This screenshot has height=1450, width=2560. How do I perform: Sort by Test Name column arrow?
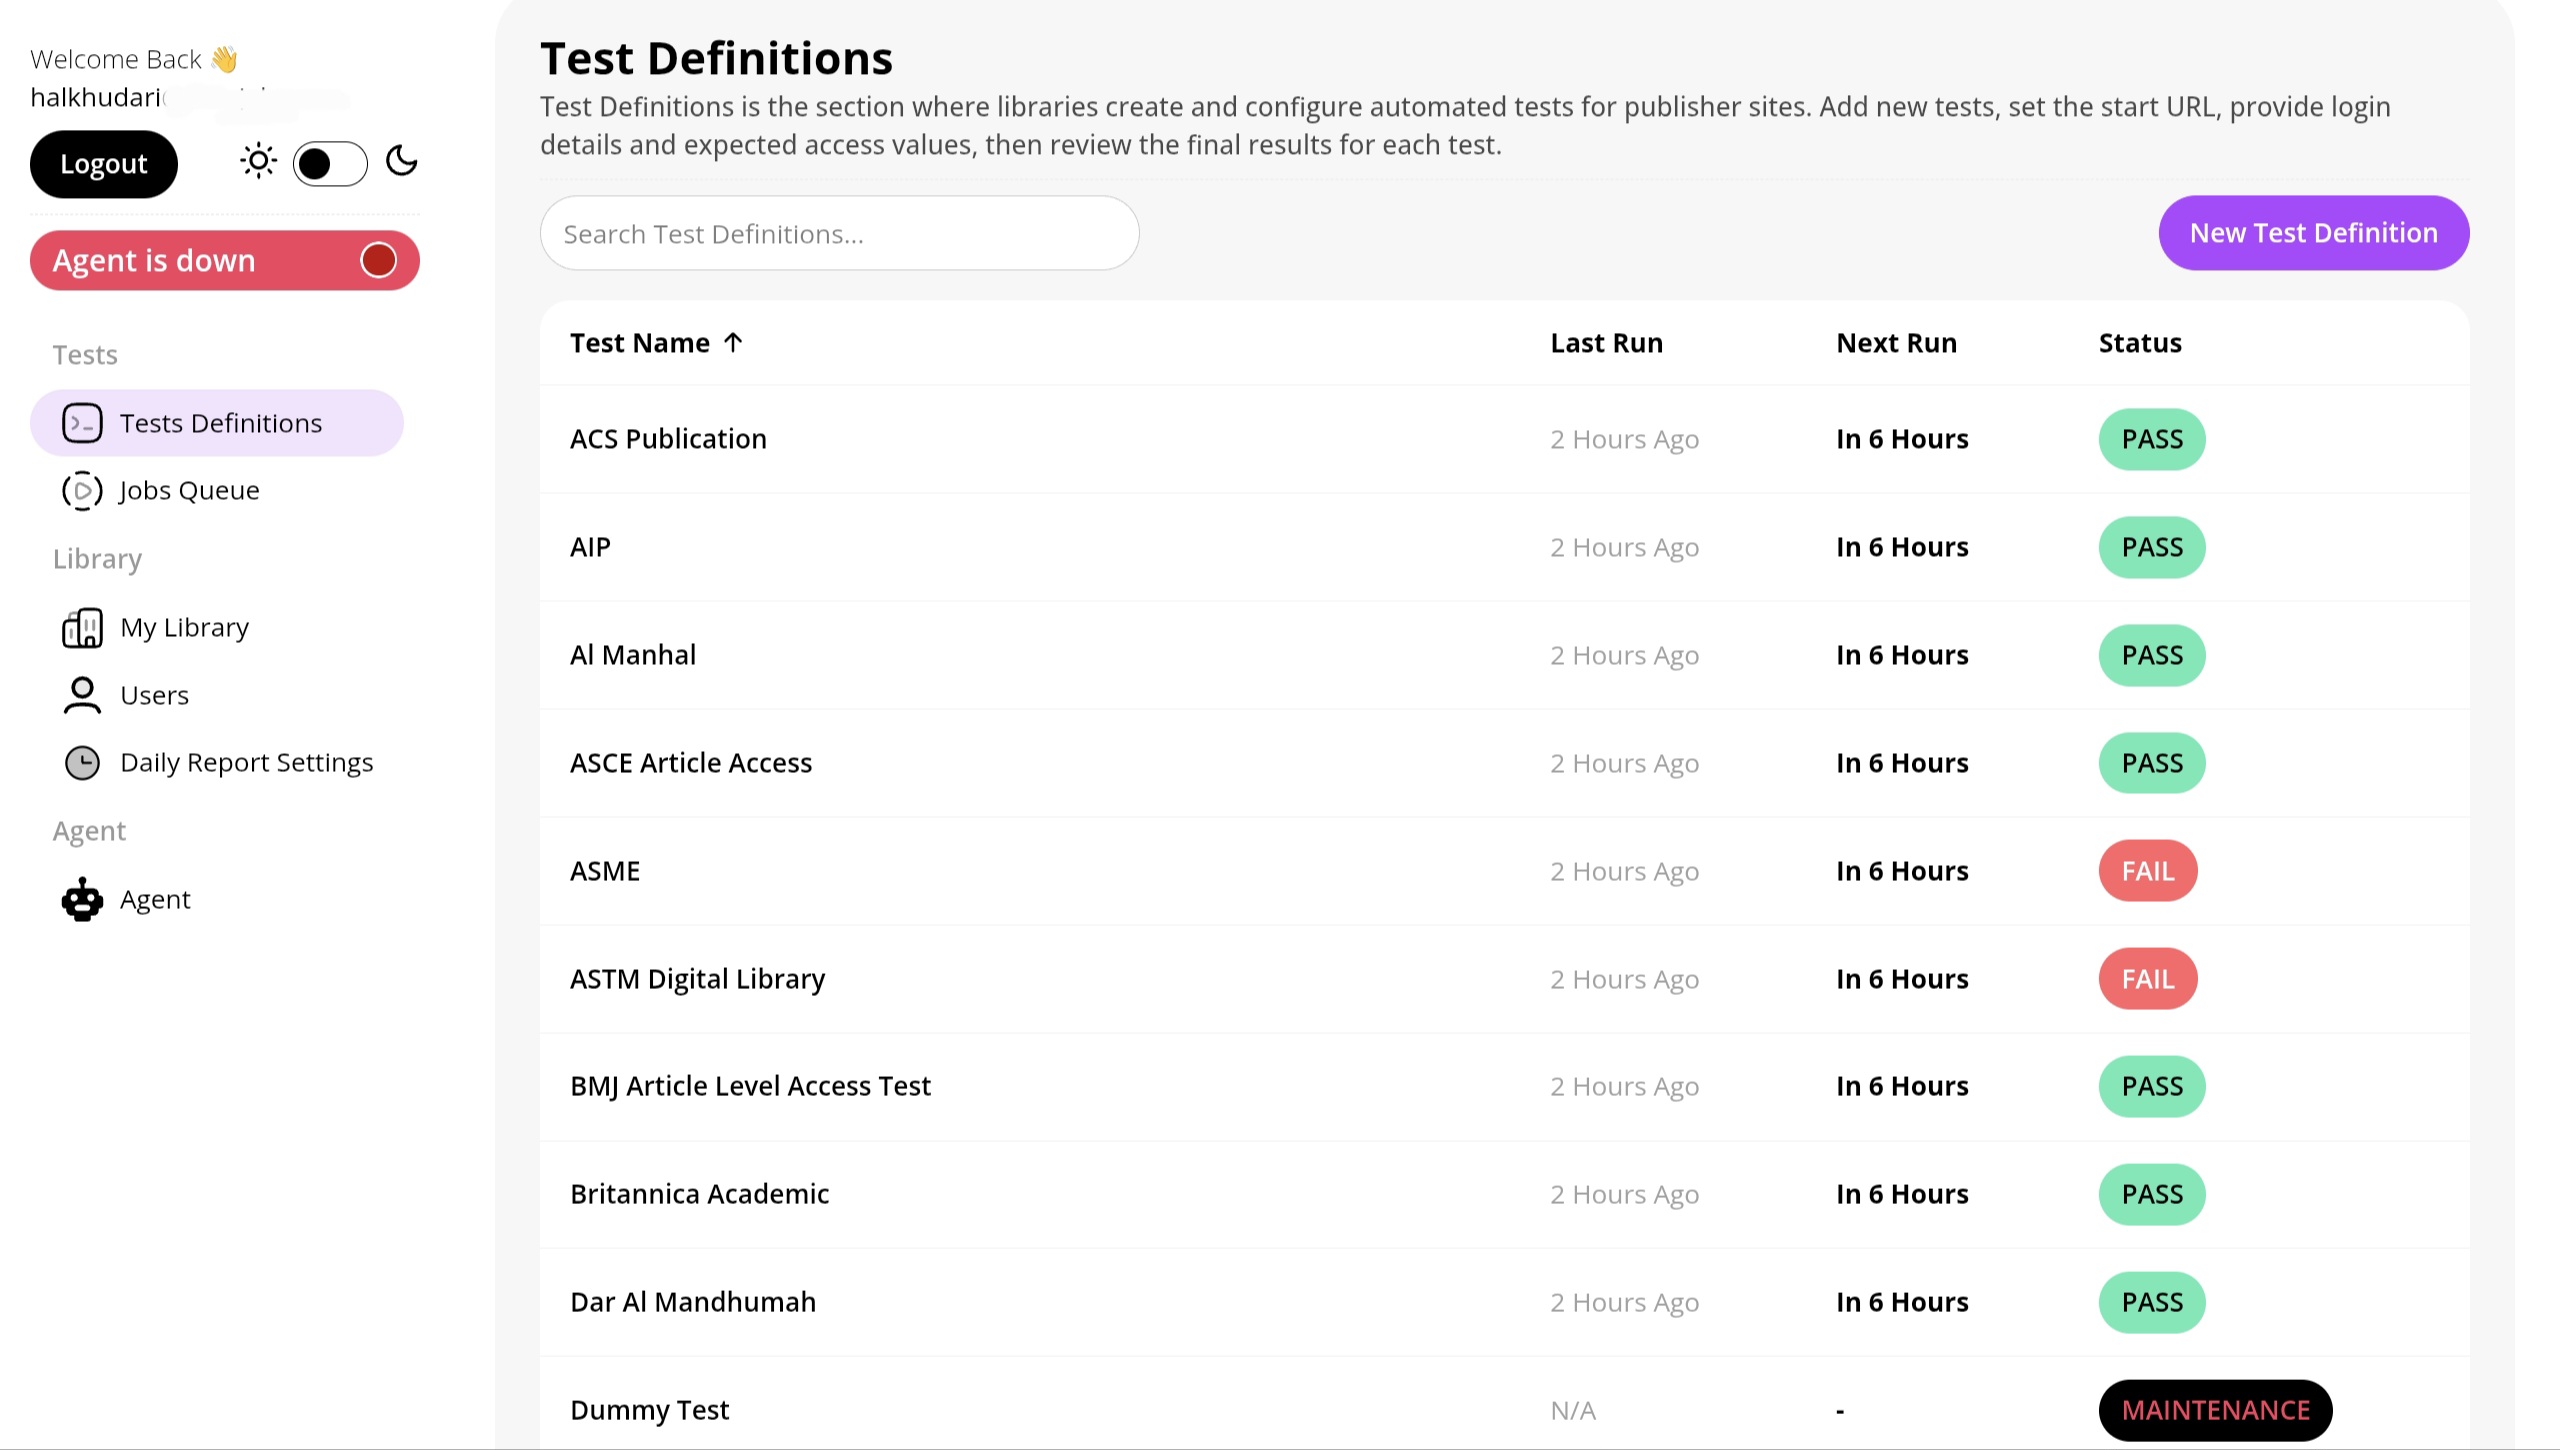733,343
